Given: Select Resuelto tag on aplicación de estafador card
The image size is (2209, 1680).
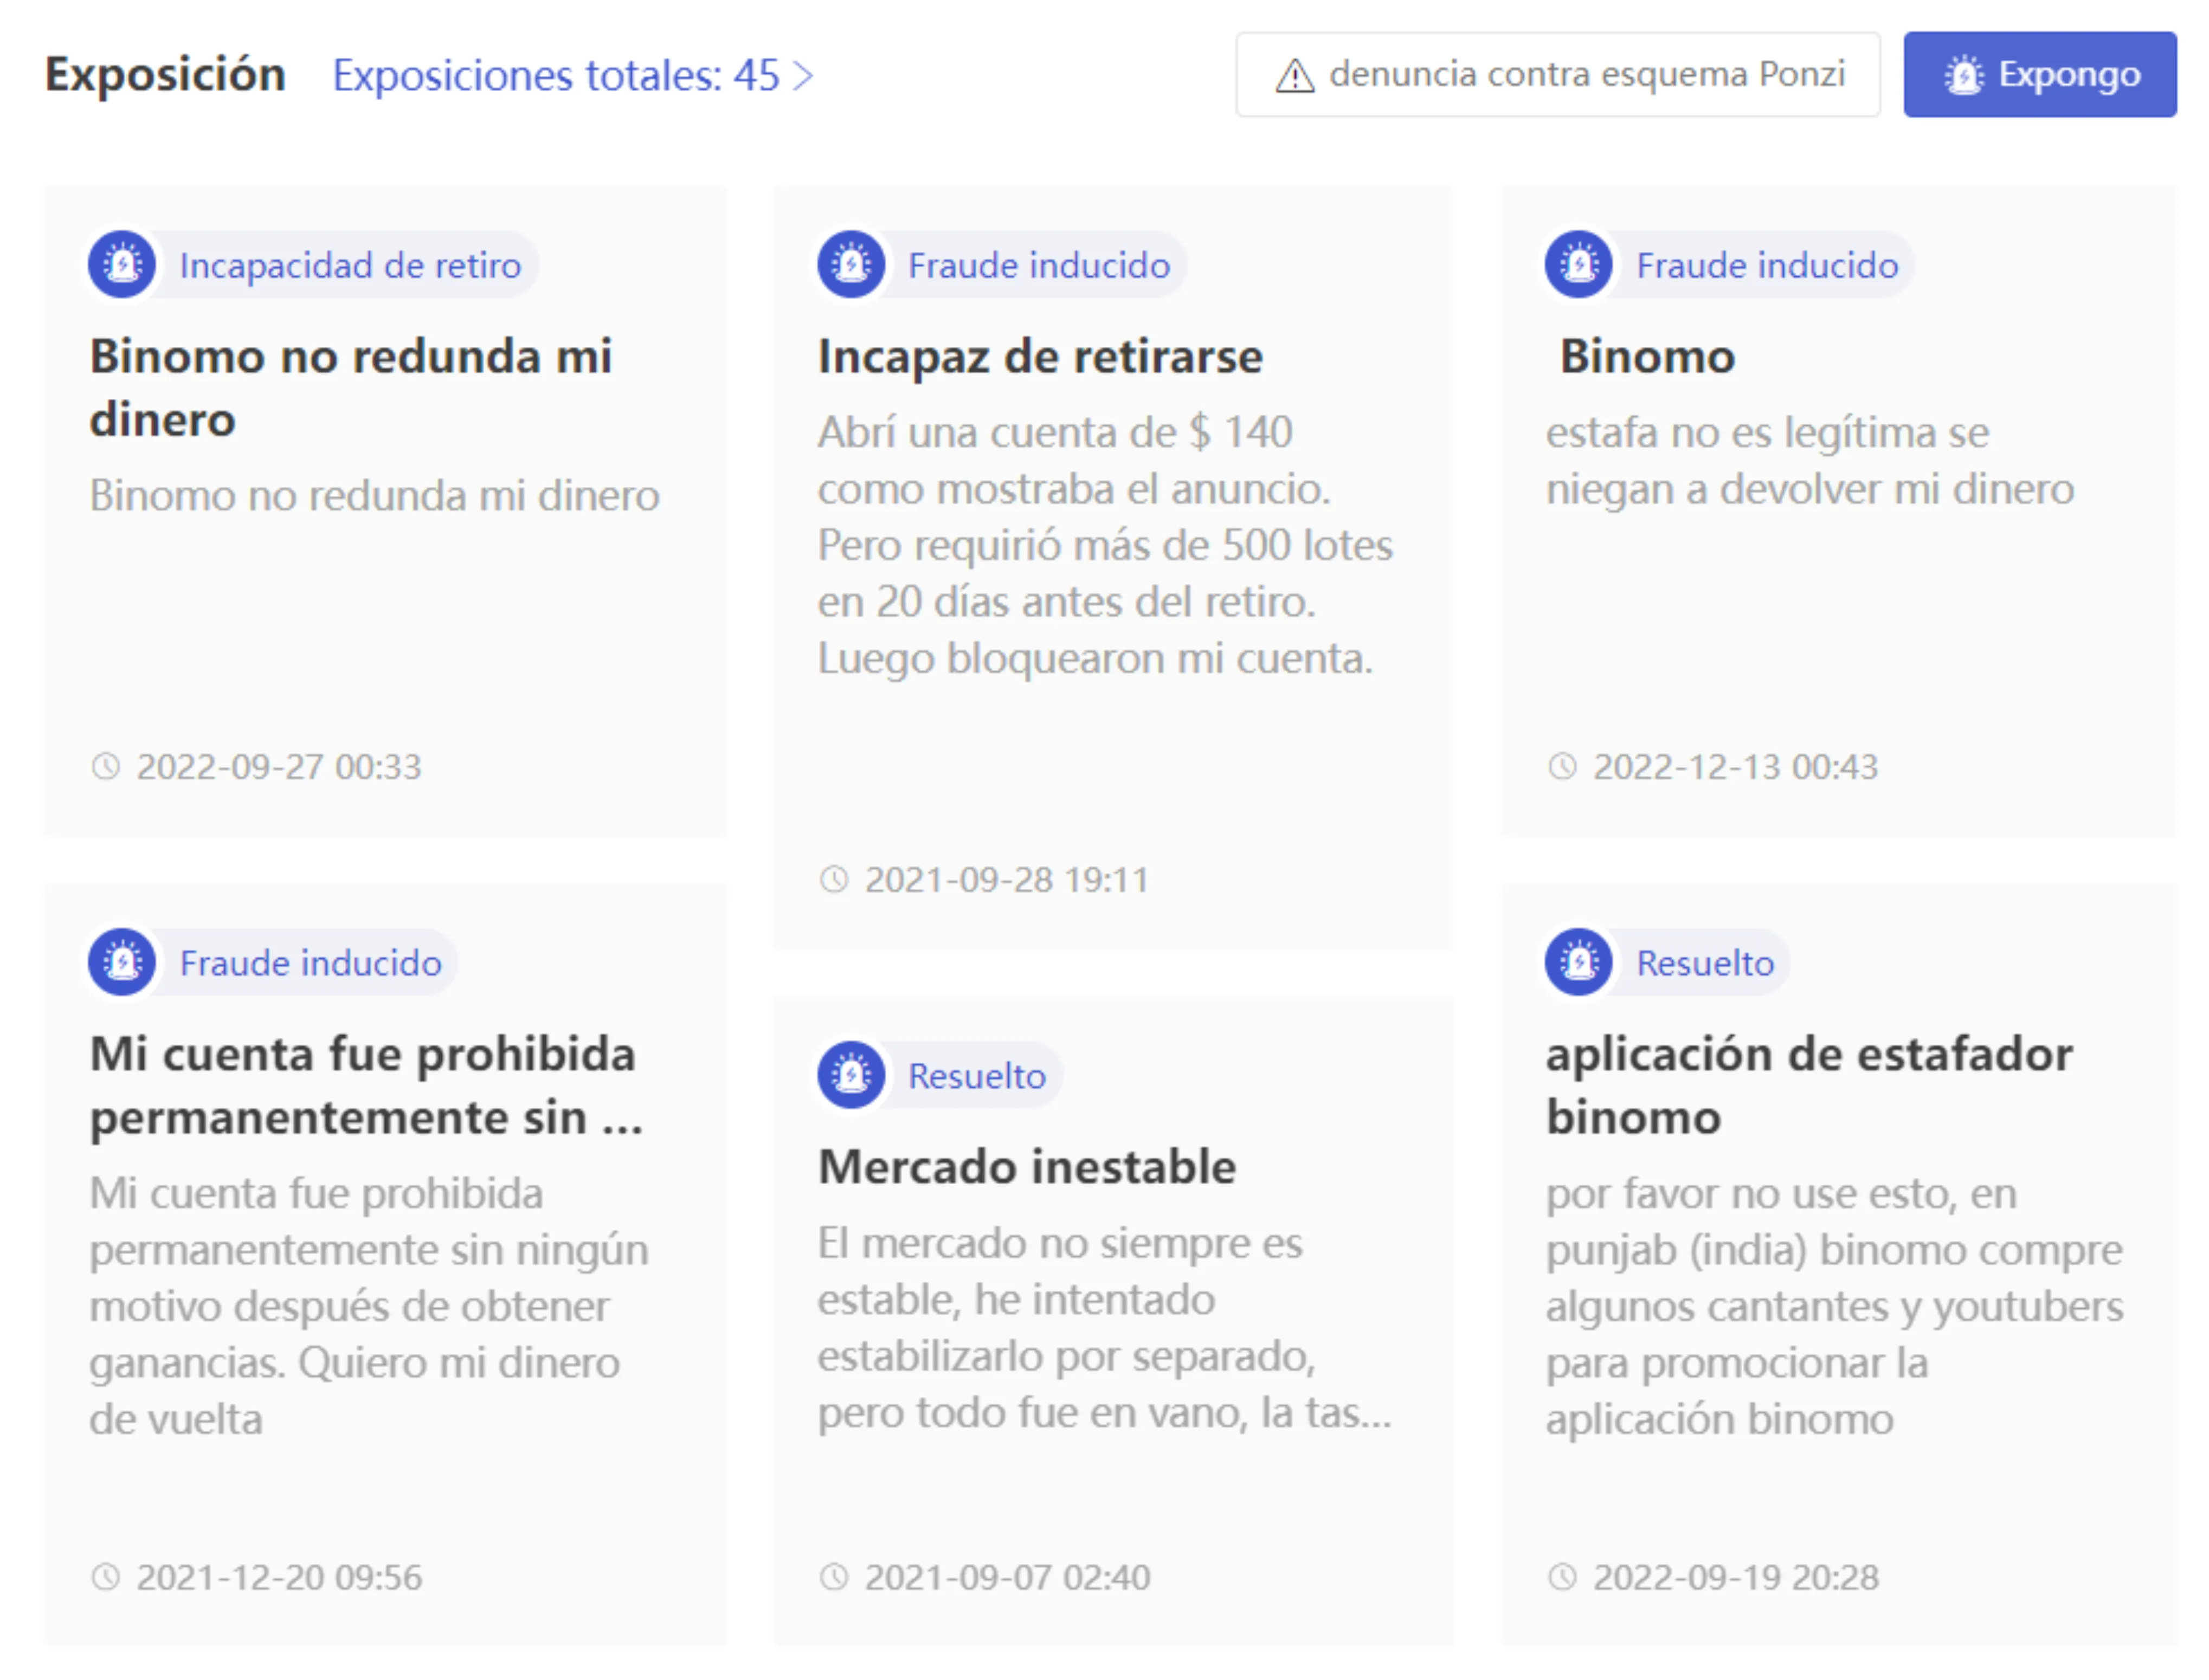Looking at the screenshot, I should click(x=1705, y=963).
